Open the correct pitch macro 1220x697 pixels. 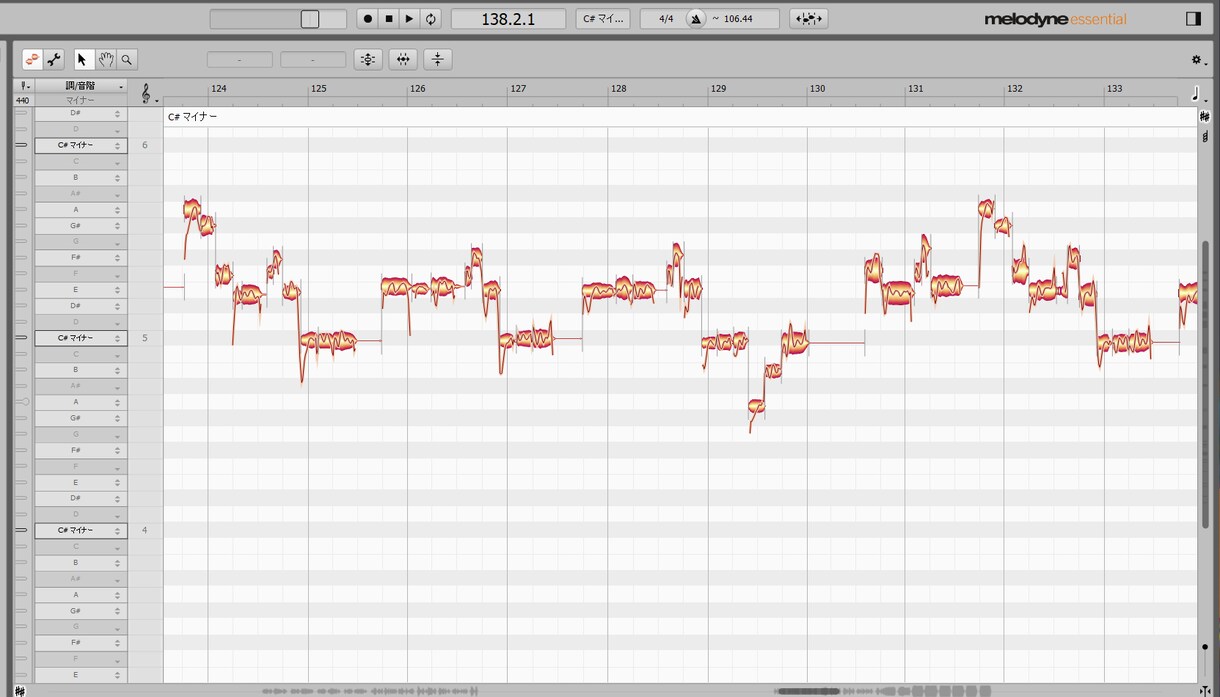click(x=368, y=60)
